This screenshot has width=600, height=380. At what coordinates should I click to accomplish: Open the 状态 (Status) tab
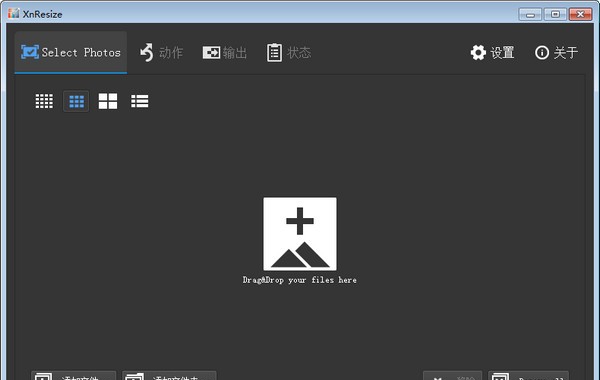pos(289,52)
